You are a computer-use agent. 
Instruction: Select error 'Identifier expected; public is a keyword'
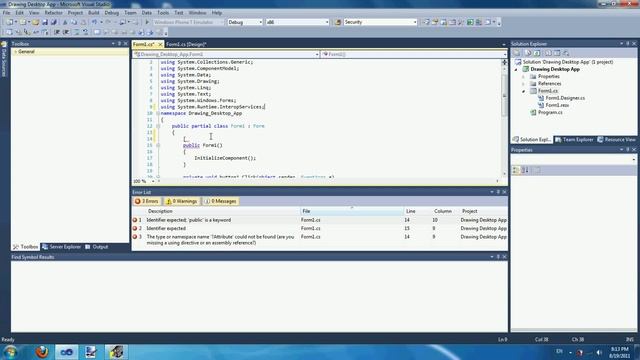(x=320, y=220)
